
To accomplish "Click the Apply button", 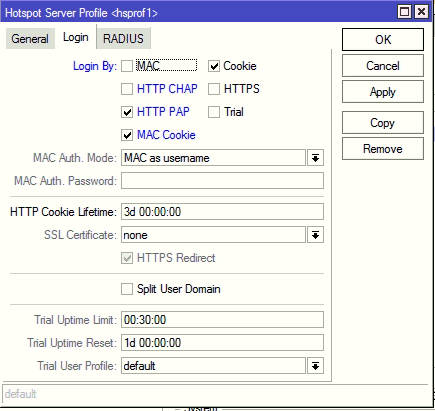I will (383, 92).
